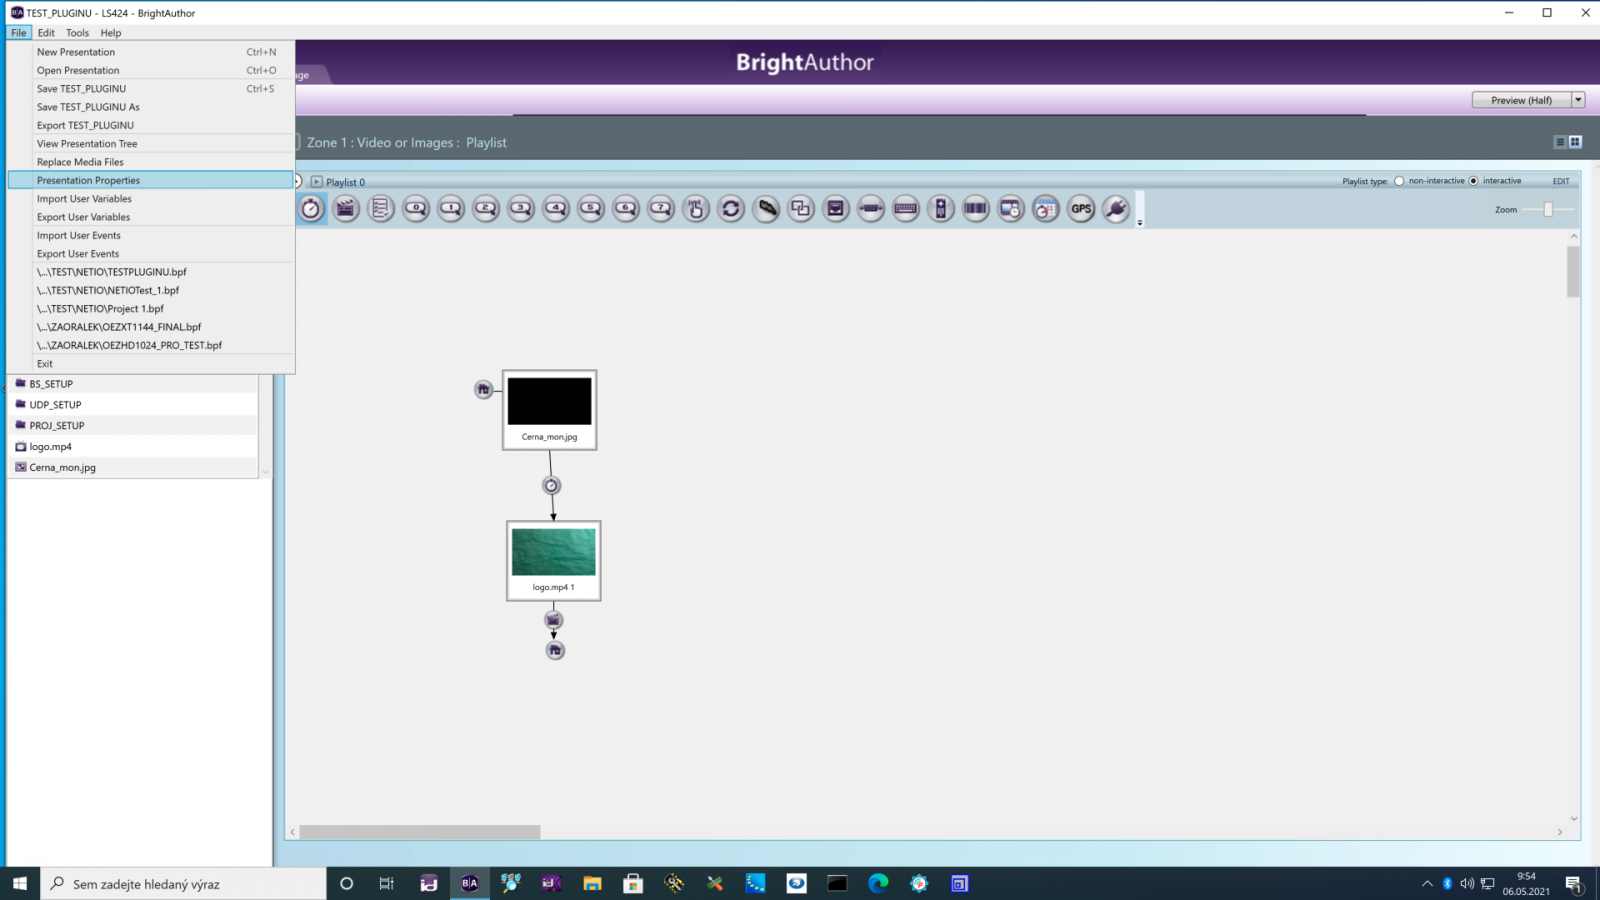Open the Edit menu
The height and width of the screenshot is (900, 1600).
click(46, 33)
